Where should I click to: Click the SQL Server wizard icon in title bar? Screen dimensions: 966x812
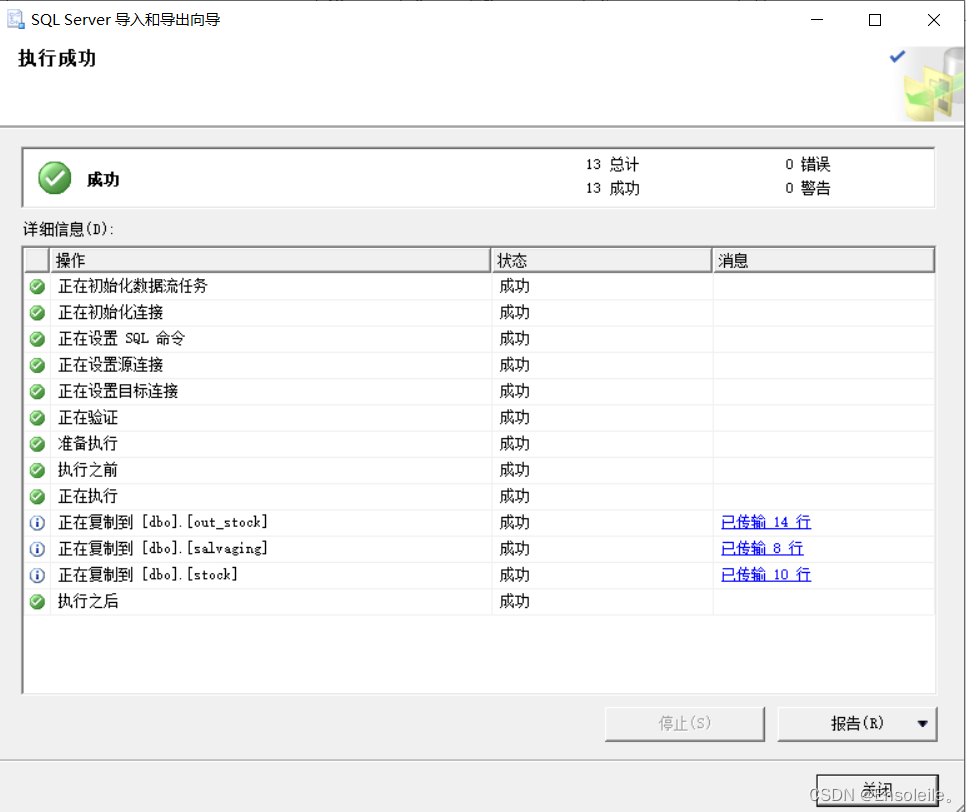(x=16, y=18)
